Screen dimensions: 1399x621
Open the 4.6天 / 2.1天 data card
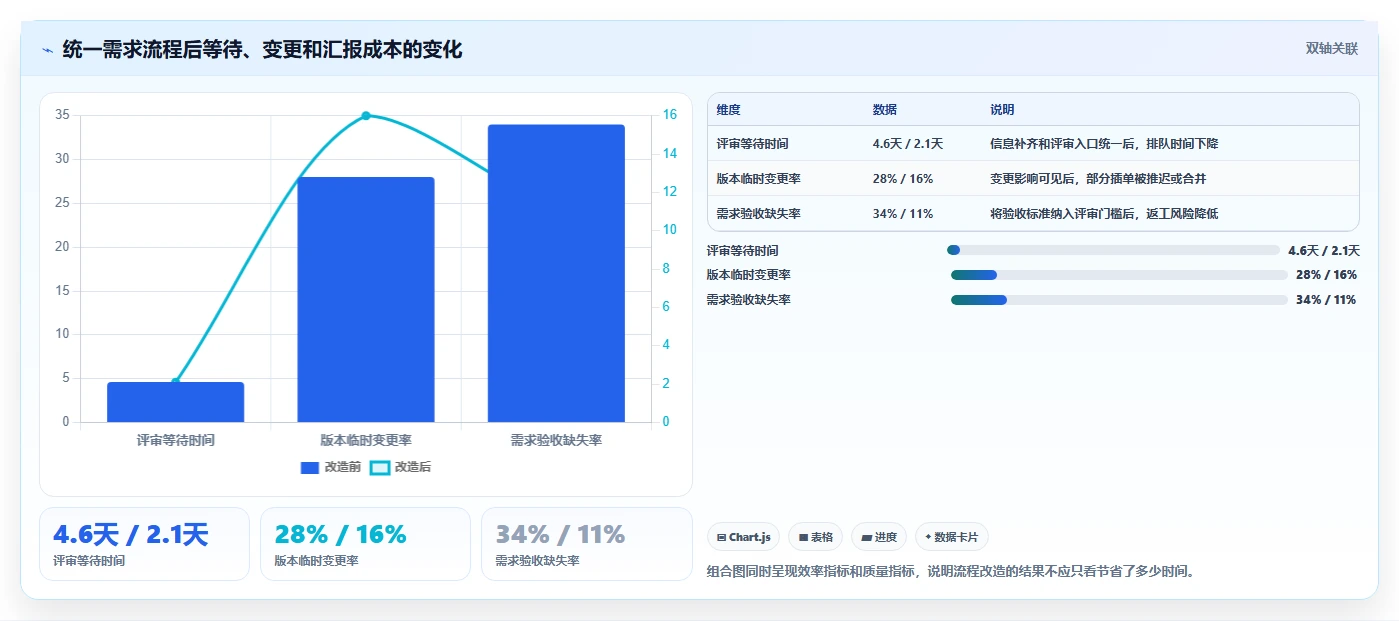(x=144, y=544)
